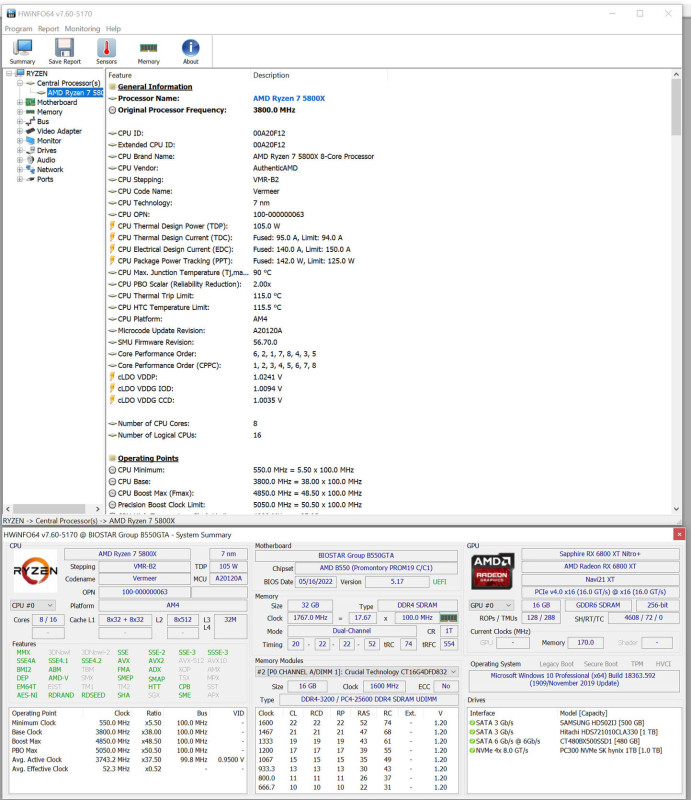691x800 pixels.
Task: Select the AMD Ryzen 7 5800X tree item
Action: click(75, 92)
